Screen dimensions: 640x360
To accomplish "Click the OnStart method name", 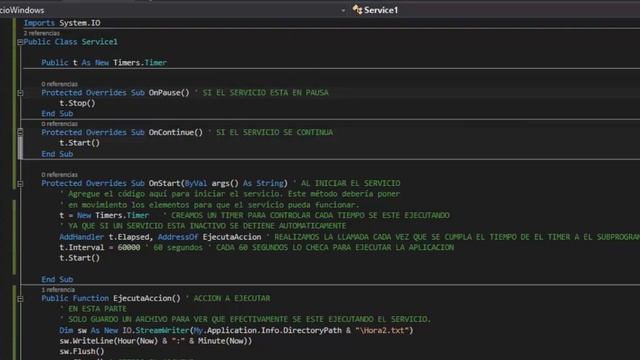I will [x=165, y=183].
